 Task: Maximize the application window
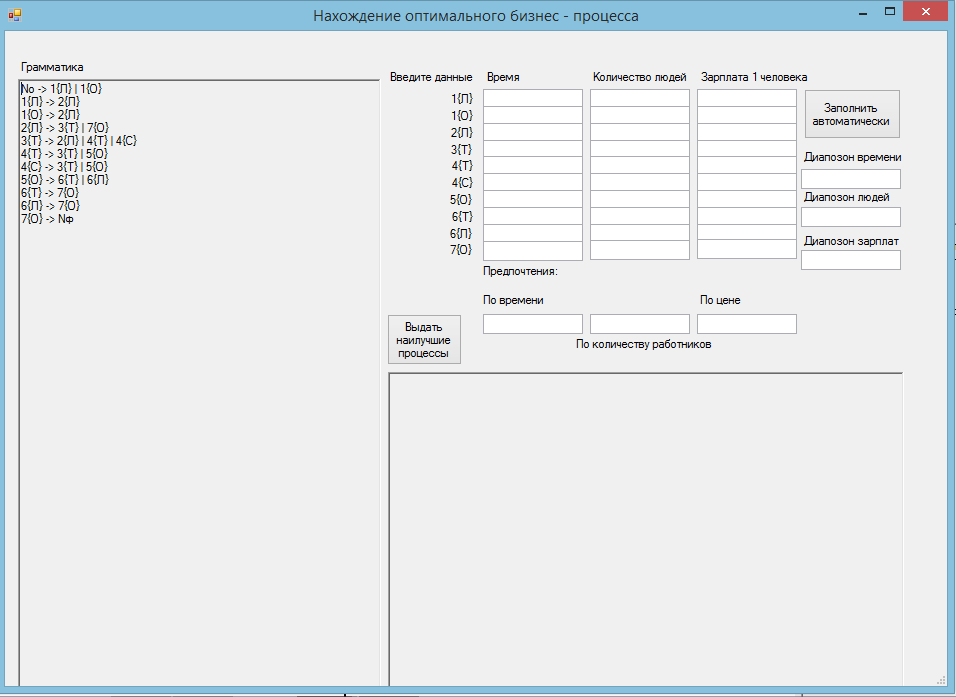point(889,12)
